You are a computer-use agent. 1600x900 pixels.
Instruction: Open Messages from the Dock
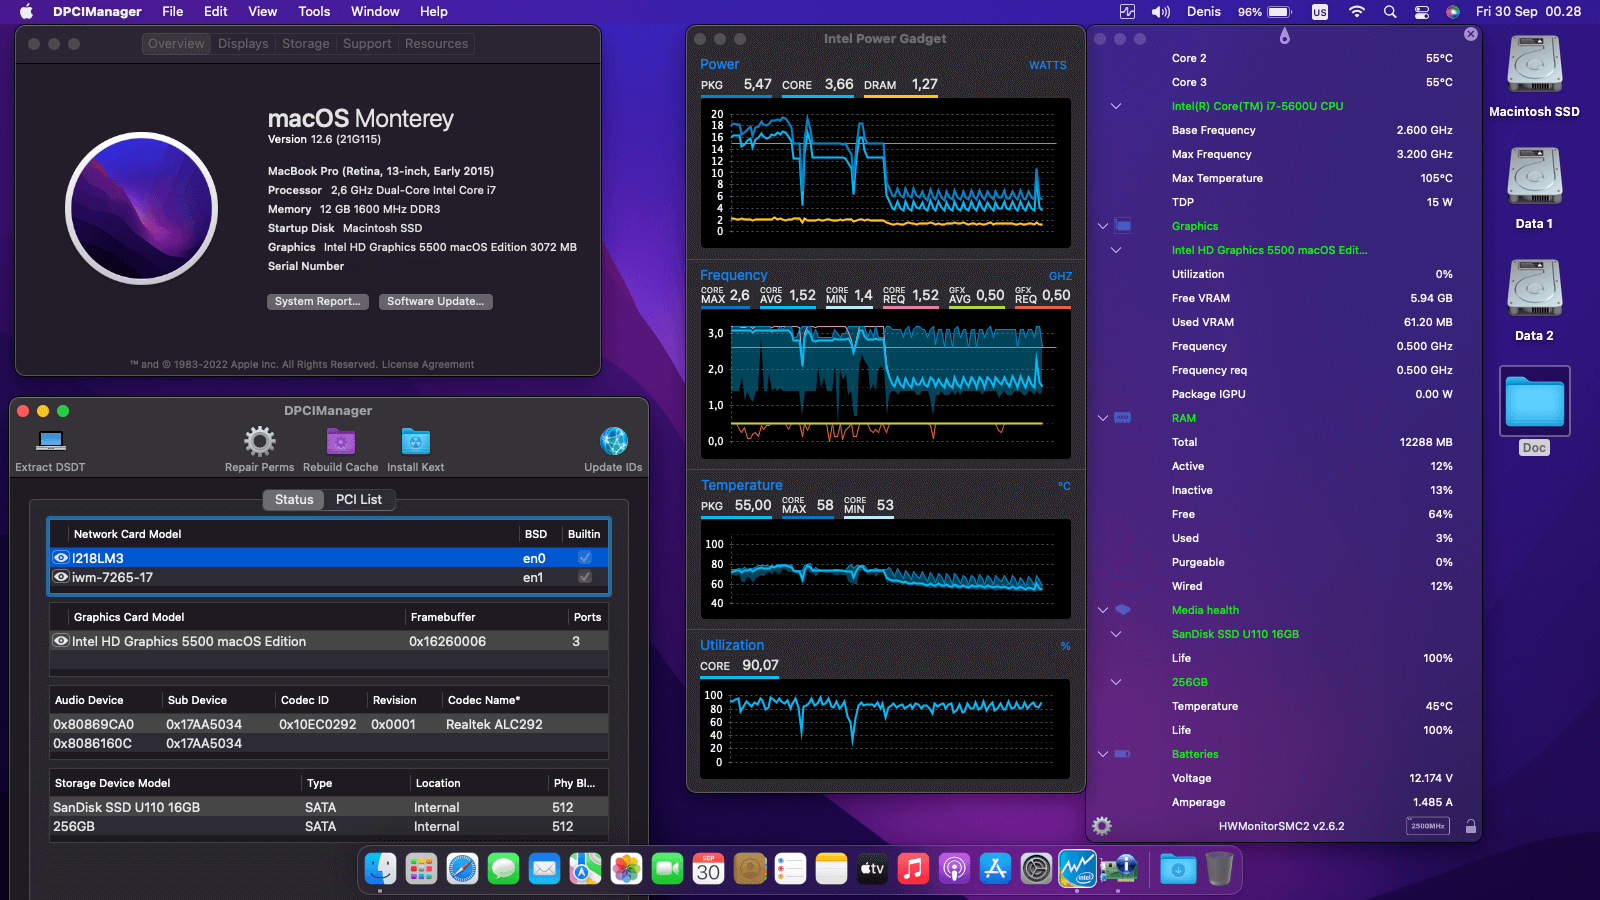coord(503,868)
